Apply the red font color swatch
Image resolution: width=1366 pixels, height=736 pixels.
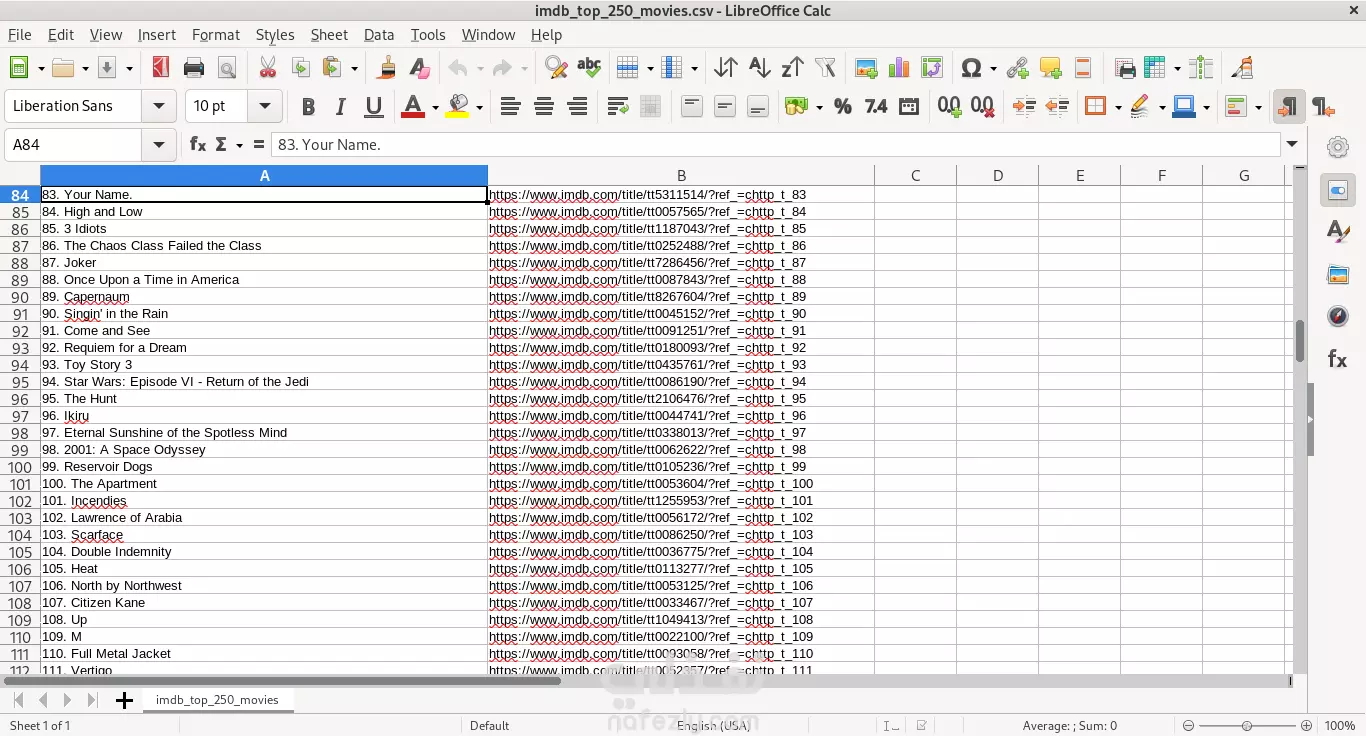click(413, 107)
